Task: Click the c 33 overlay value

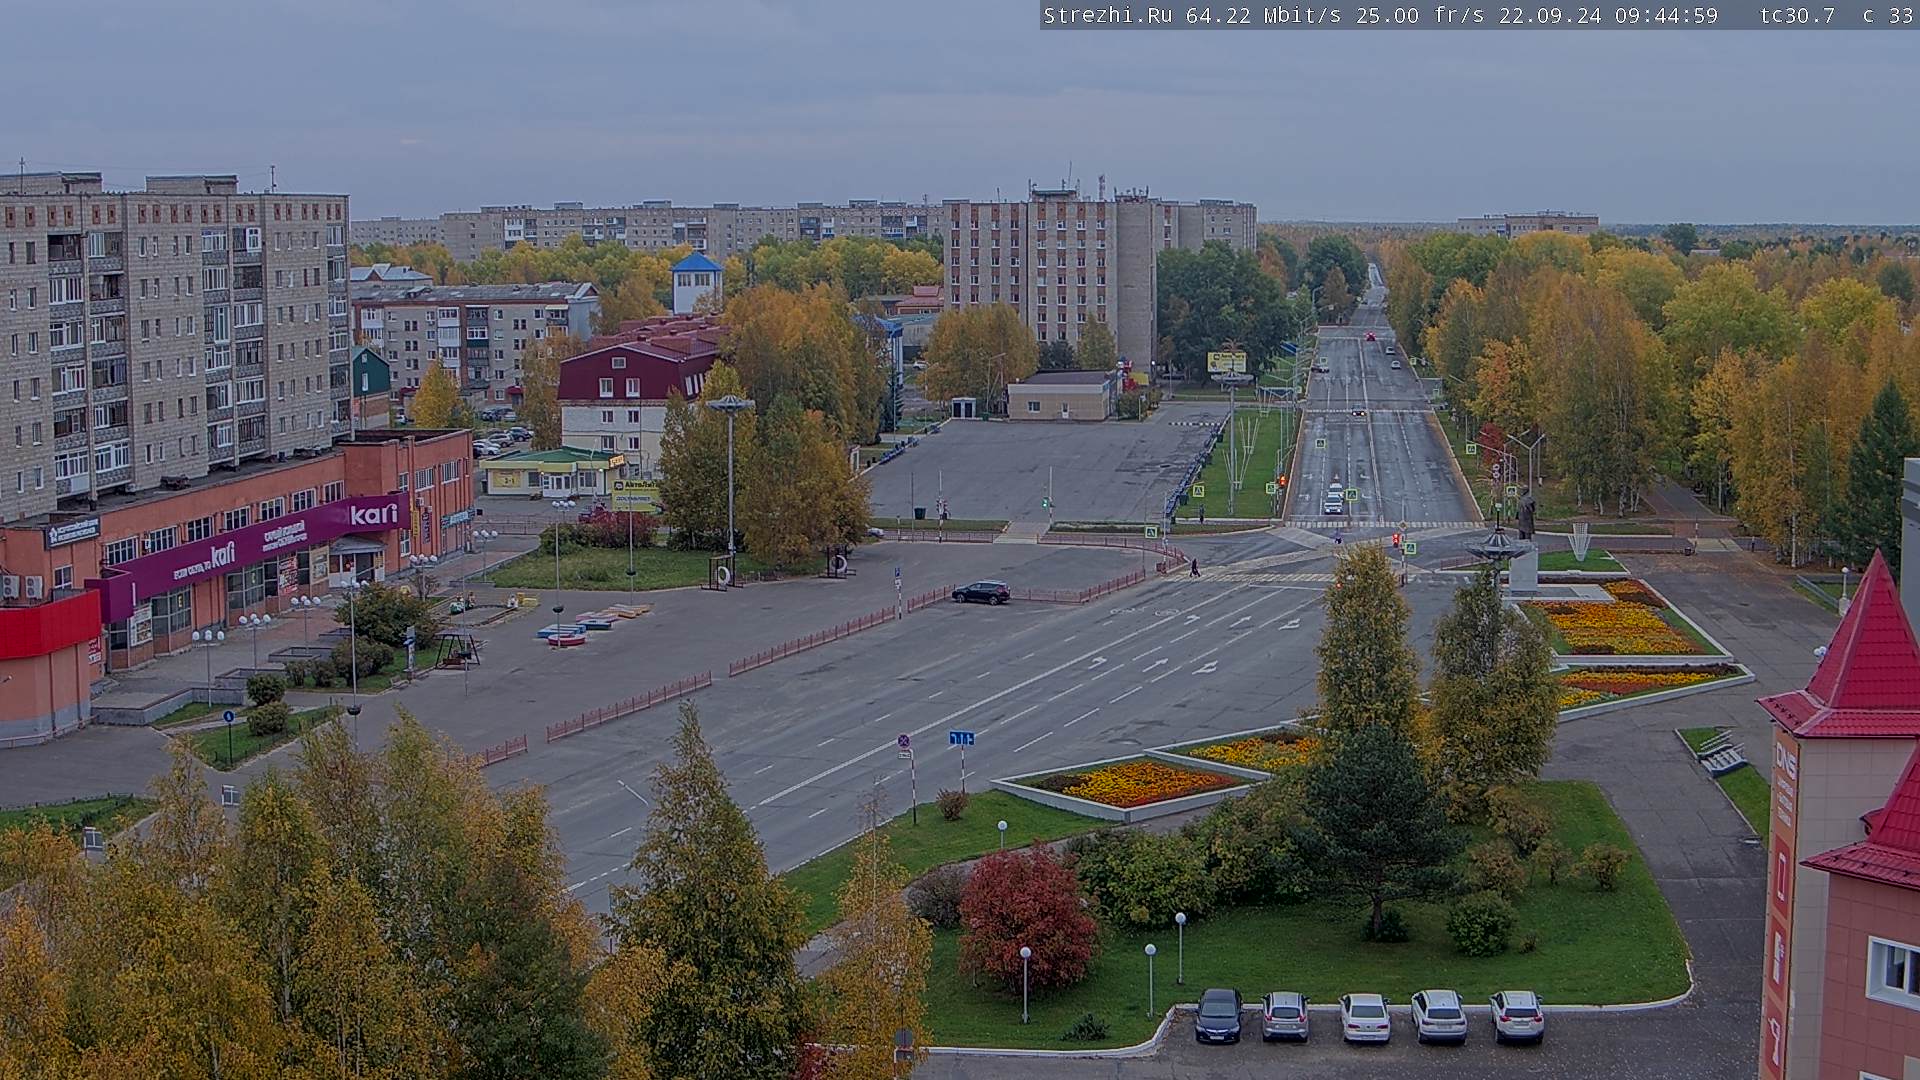Action: pos(1887,15)
